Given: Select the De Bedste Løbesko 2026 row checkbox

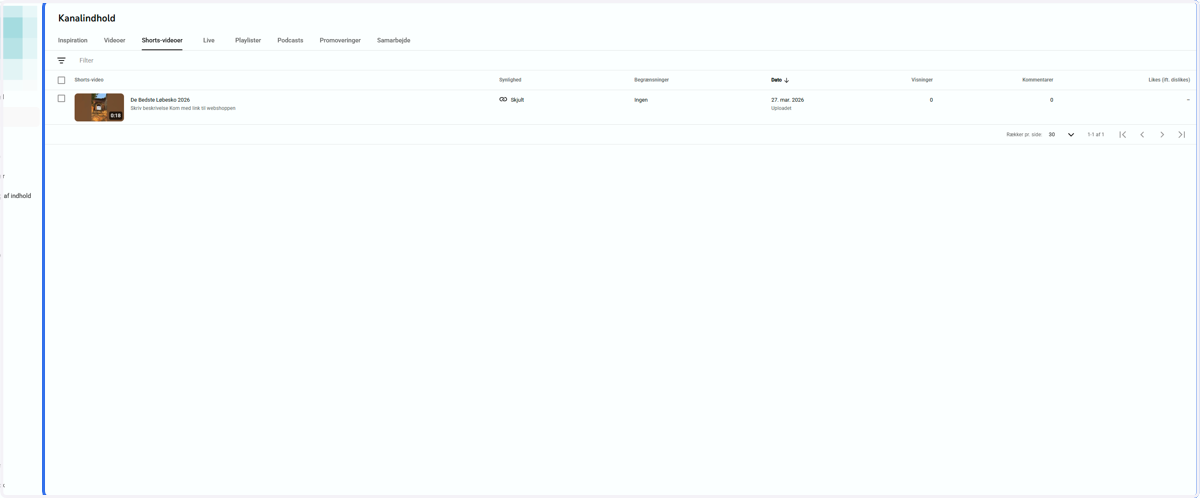Looking at the screenshot, I should click(x=61, y=99).
